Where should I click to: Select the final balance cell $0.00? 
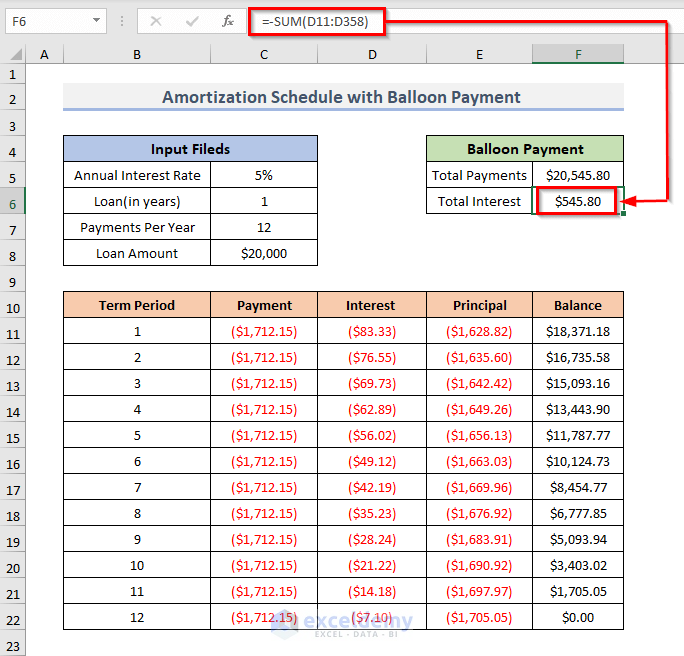(x=577, y=618)
